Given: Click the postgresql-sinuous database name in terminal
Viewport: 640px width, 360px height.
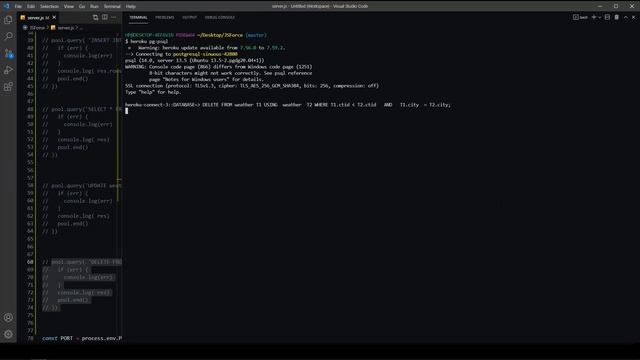Looking at the screenshot, I should [205, 54].
